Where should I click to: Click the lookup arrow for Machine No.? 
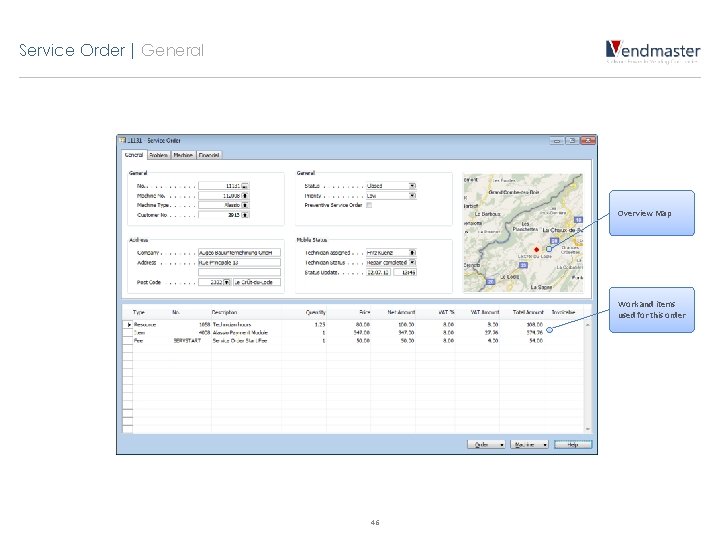245,196
